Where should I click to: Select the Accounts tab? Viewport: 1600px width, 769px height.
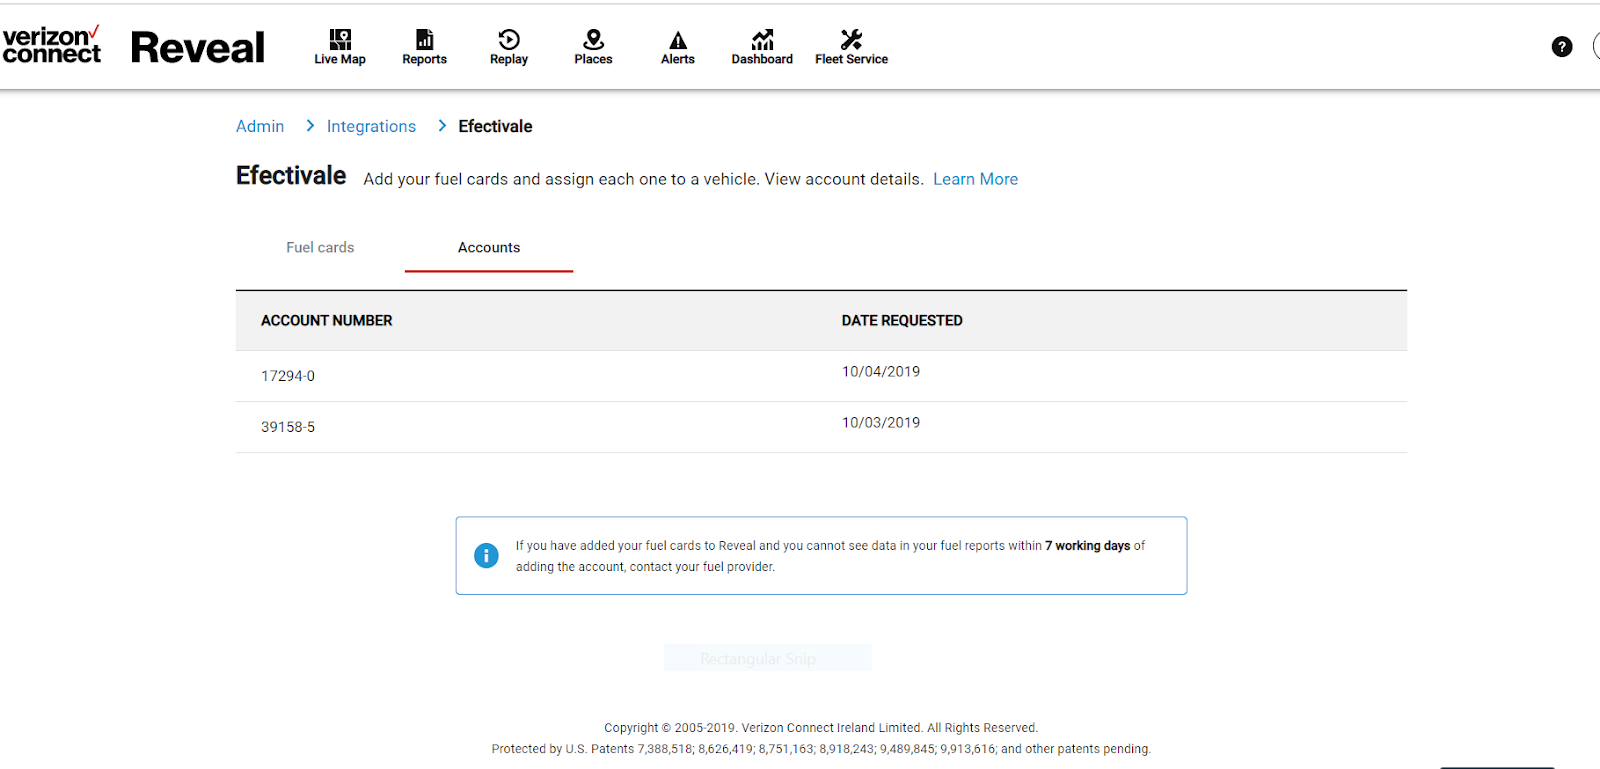[x=489, y=247]
